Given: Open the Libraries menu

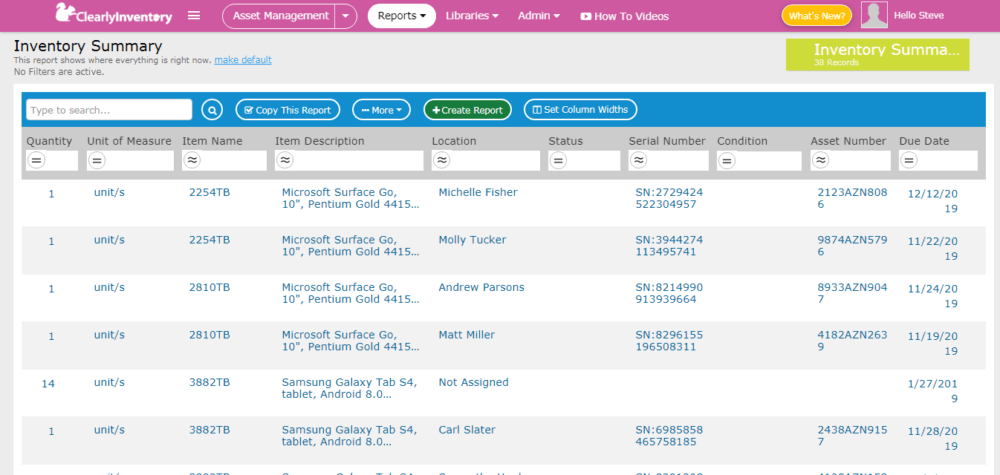Looking at the screenshot, I should pyautogui.click(x=472, y=16).
